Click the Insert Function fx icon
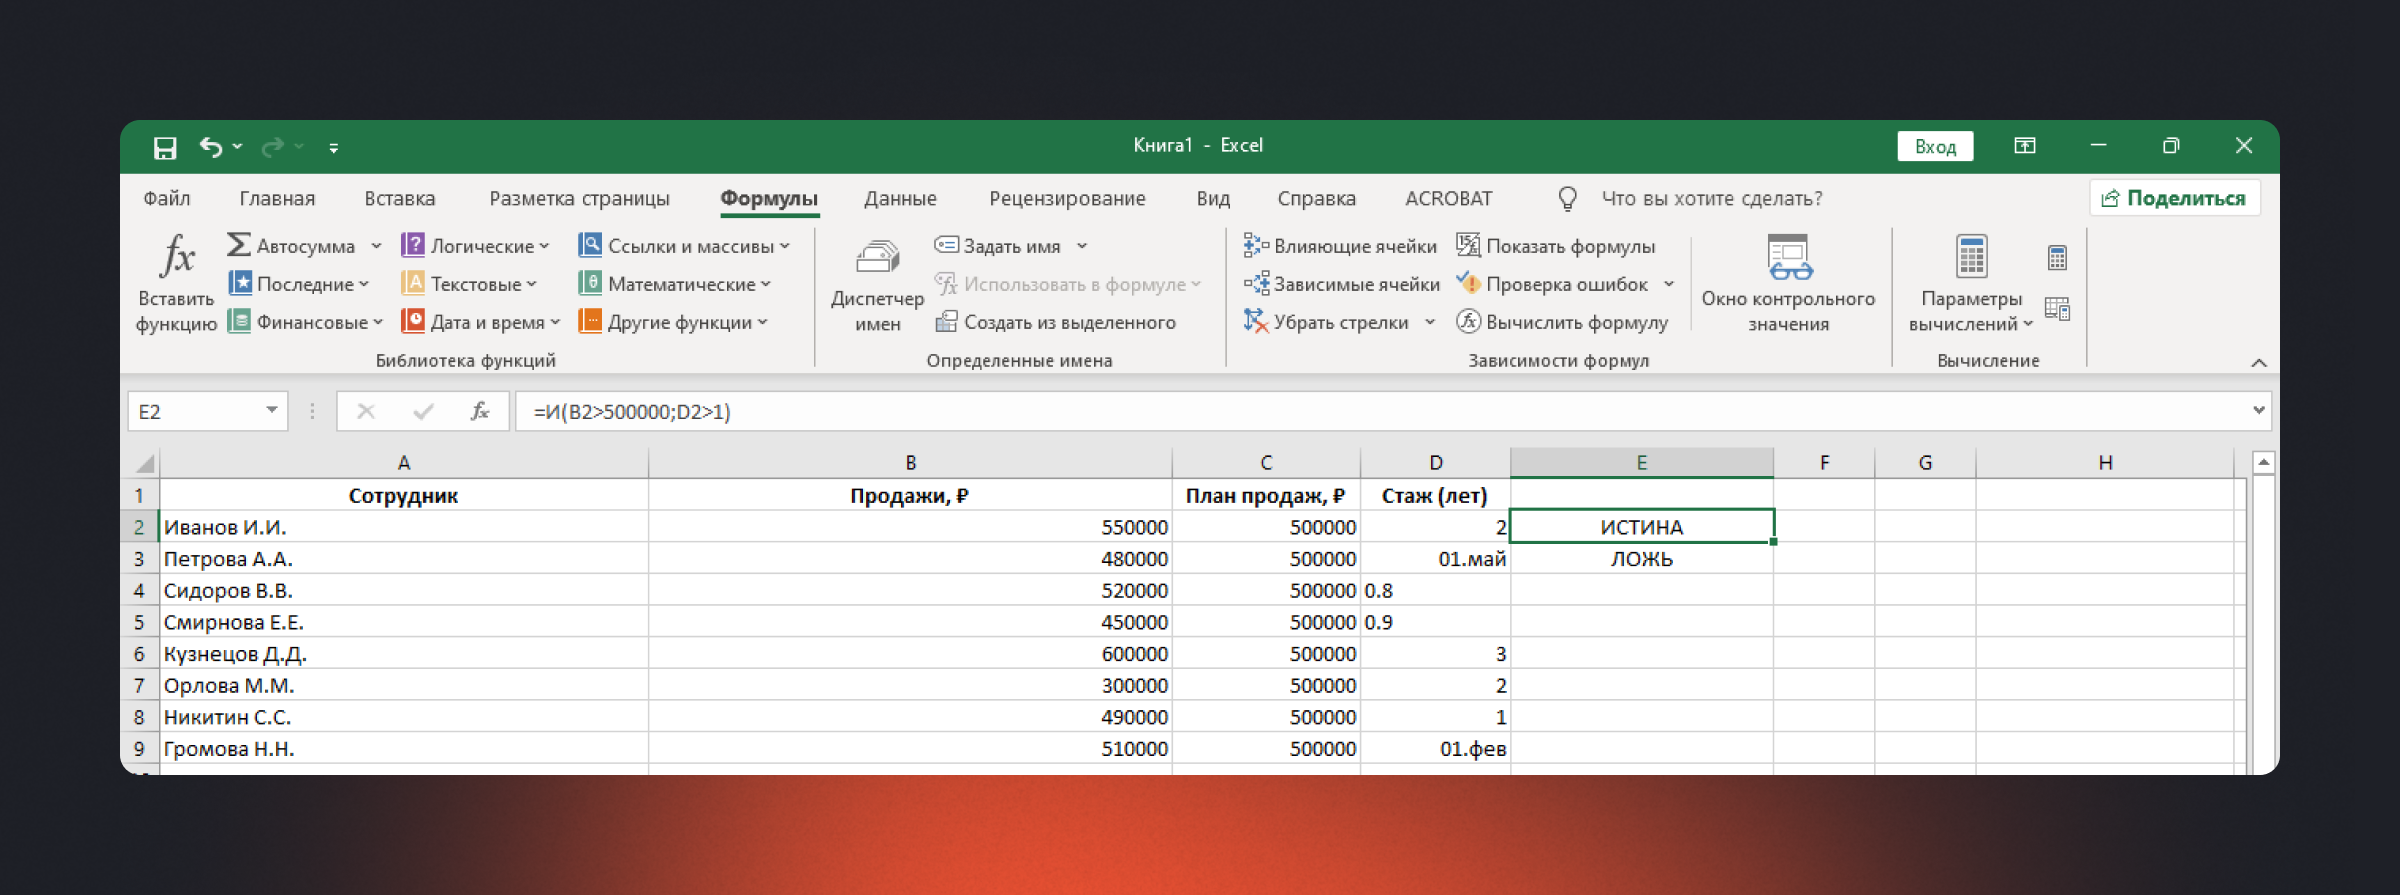This screenshot has height=895, width=2400. click(x=176, y=258)
